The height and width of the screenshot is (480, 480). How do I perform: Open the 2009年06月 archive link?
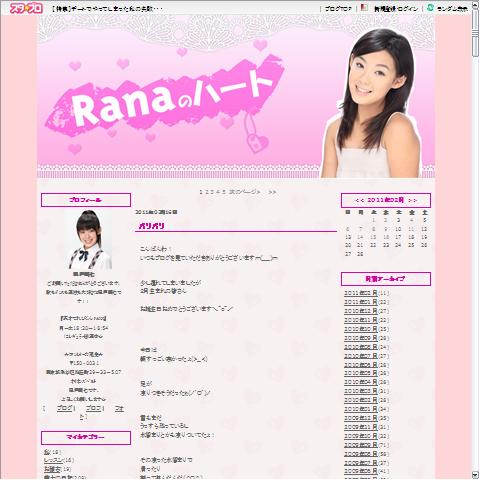point(361,472)
